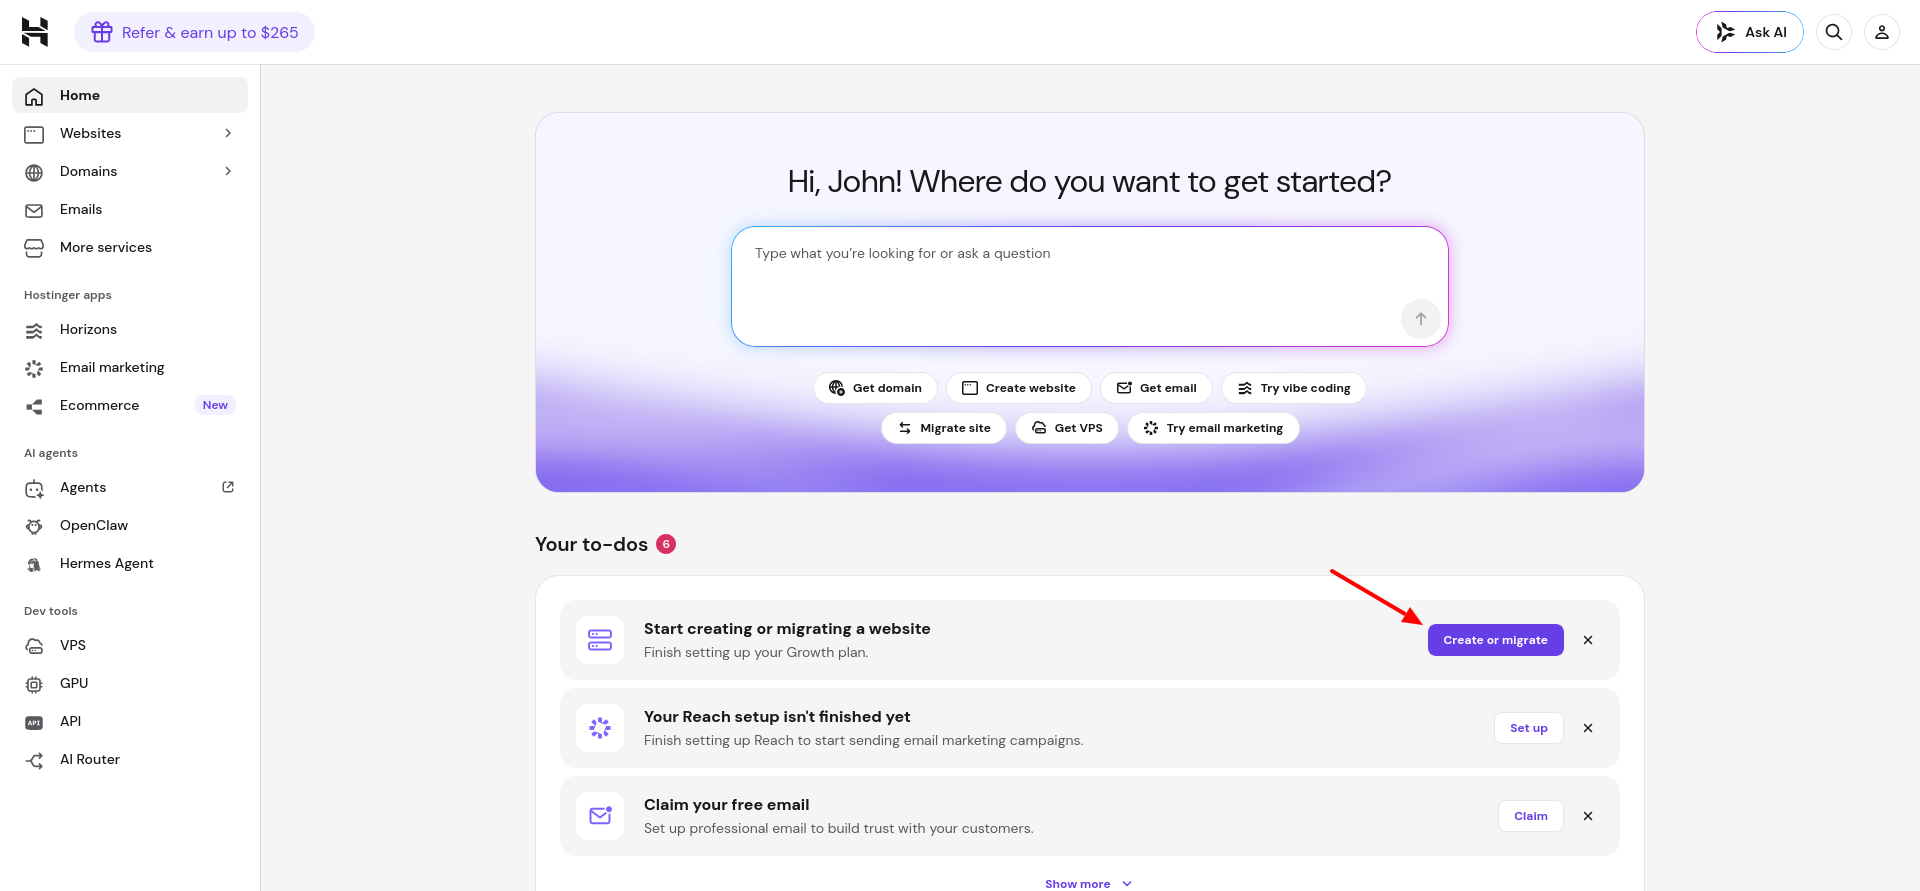The height and width of the screenshot is (891, 1920).
Task: Click the Email marketing sidebar icon
Action: coord(34,368)
